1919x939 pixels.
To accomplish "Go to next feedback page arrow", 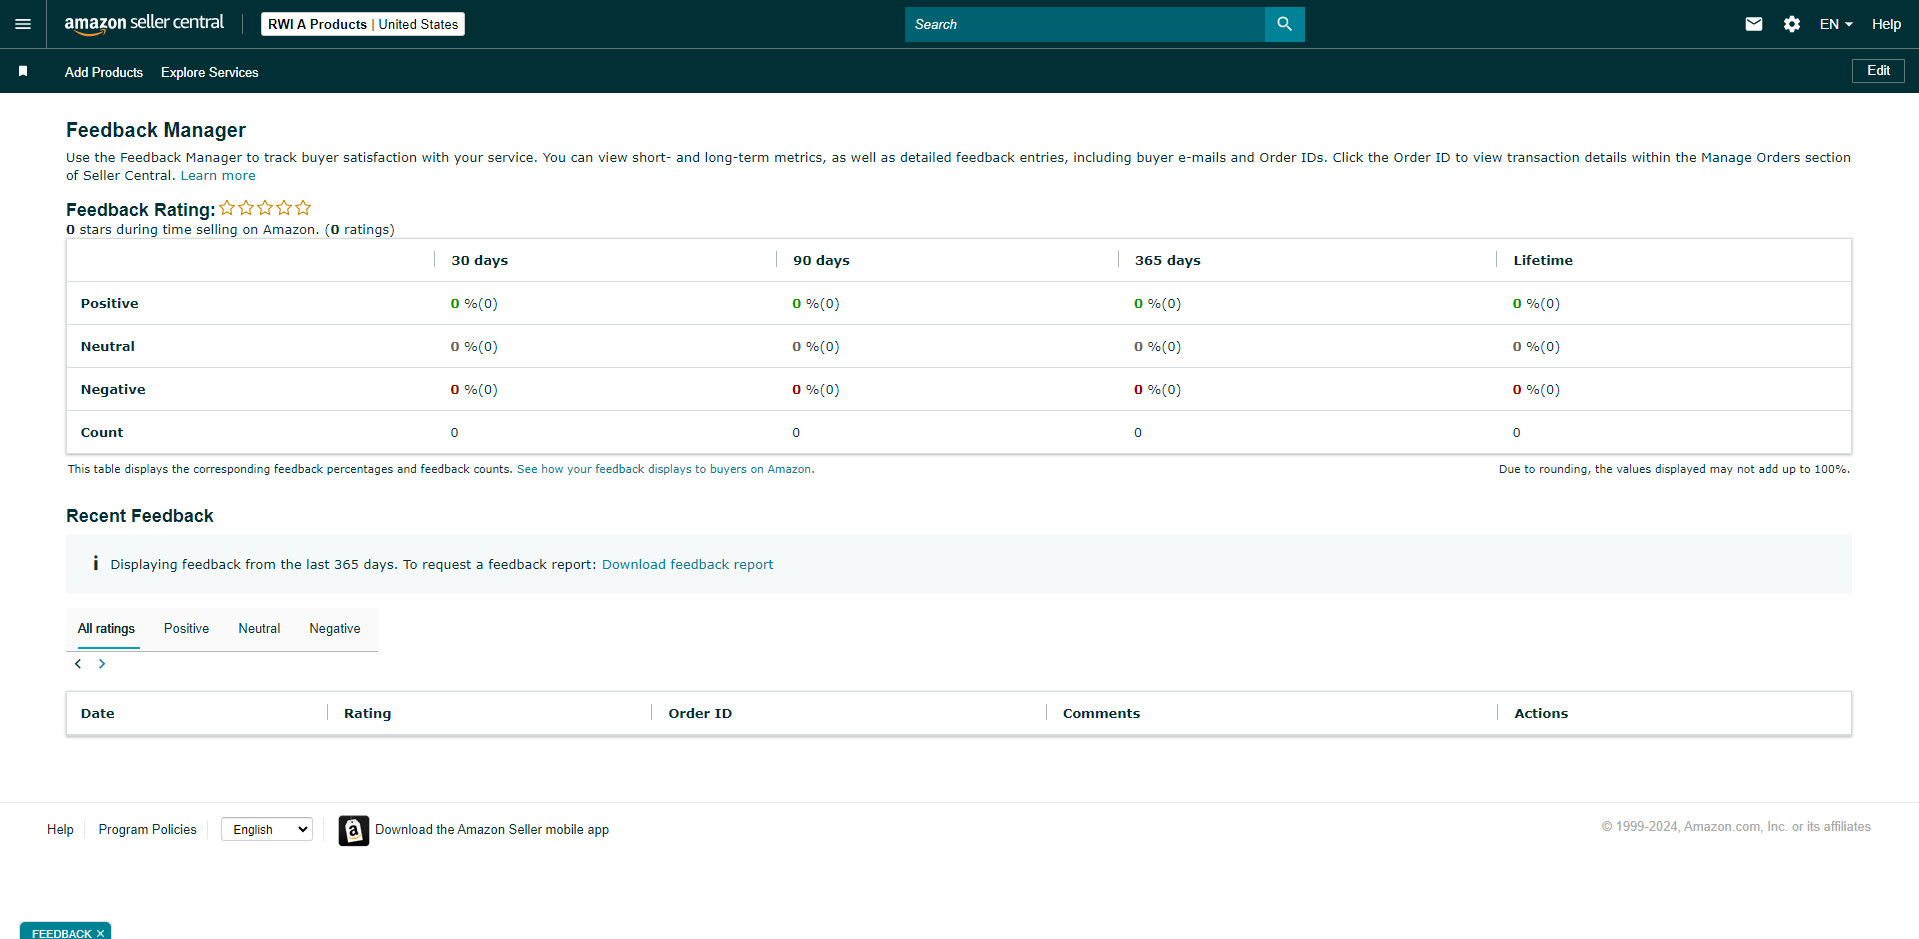I will [x=102, y=664].
